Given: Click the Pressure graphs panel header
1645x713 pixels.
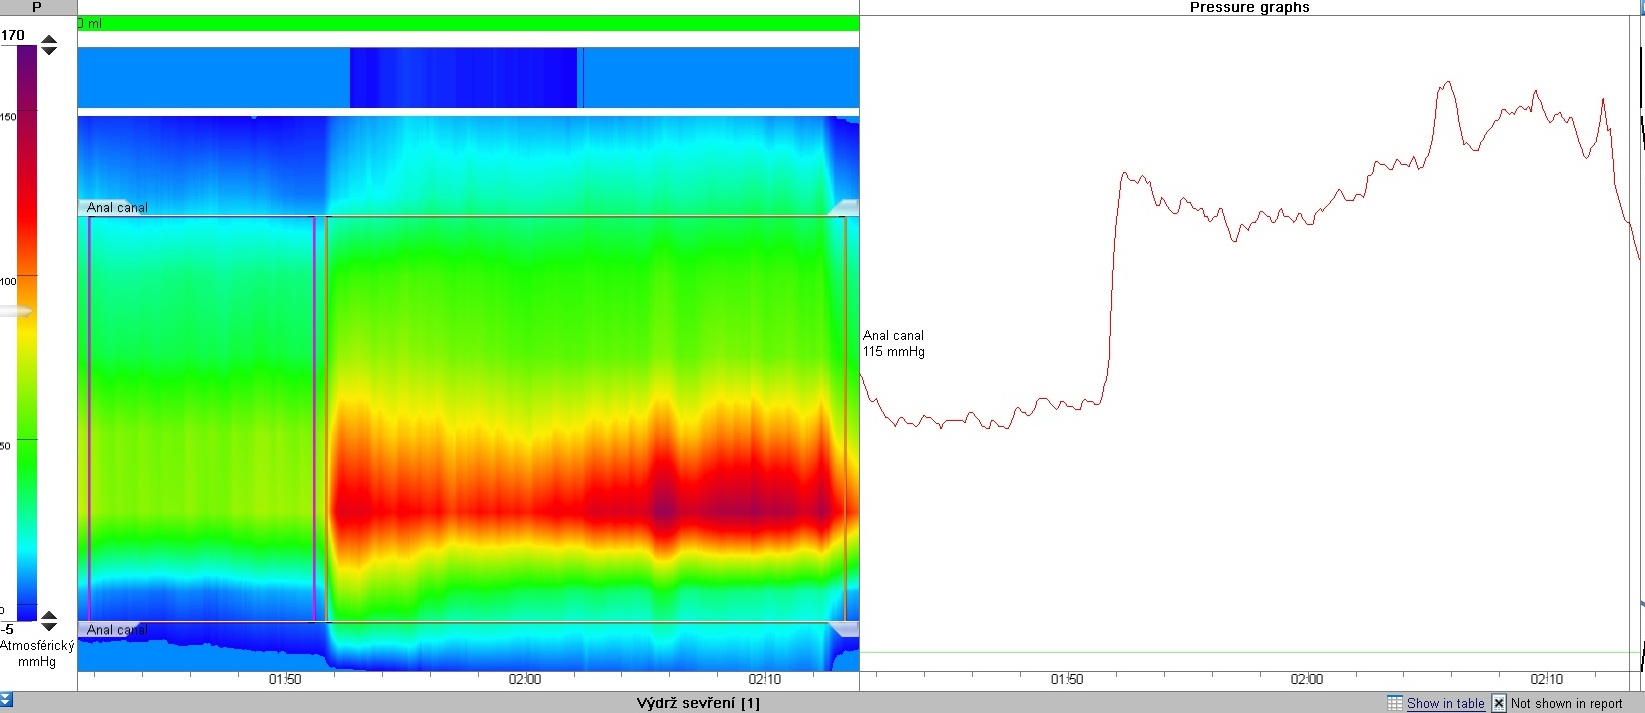Looking at the screenshot, I should [x=1249, y=7].
